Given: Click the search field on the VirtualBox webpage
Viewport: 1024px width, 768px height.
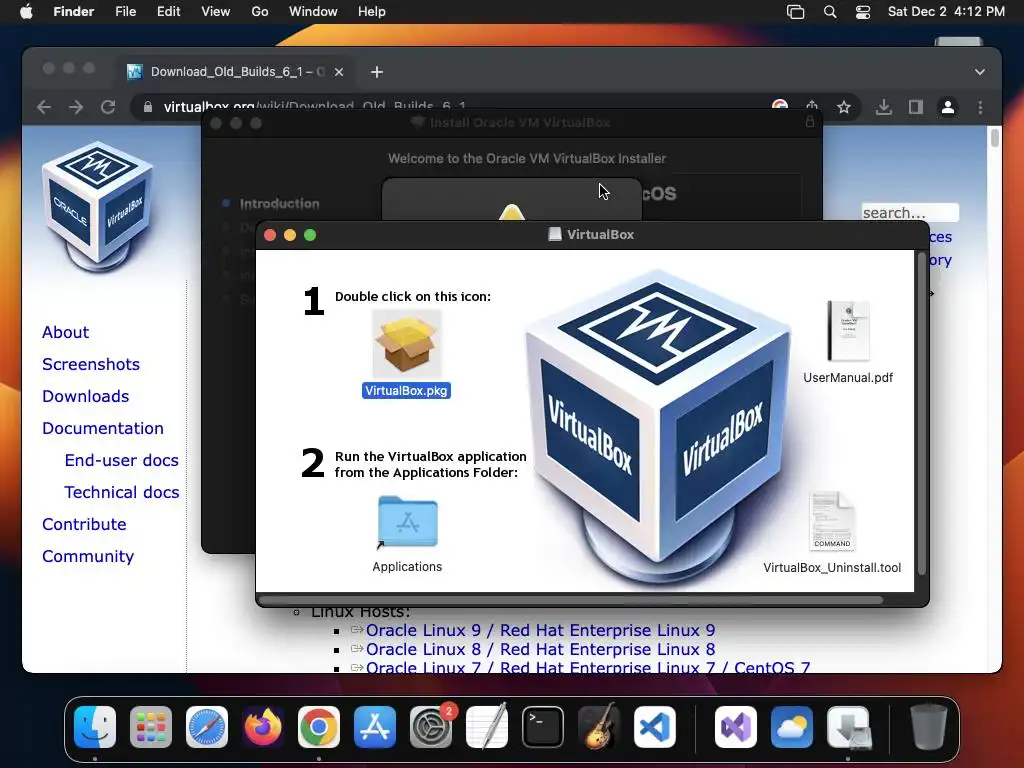Looking at the screenshot, I should click(x=910, y=213).
